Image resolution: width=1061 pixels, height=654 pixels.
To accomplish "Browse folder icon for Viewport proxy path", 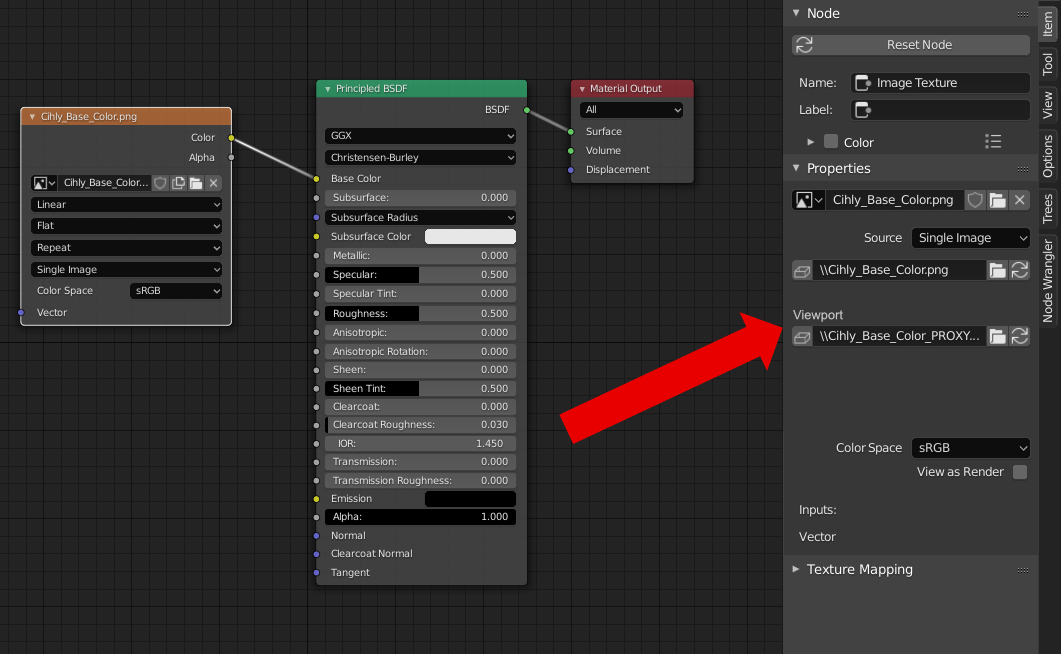I will tap(997, 336).
